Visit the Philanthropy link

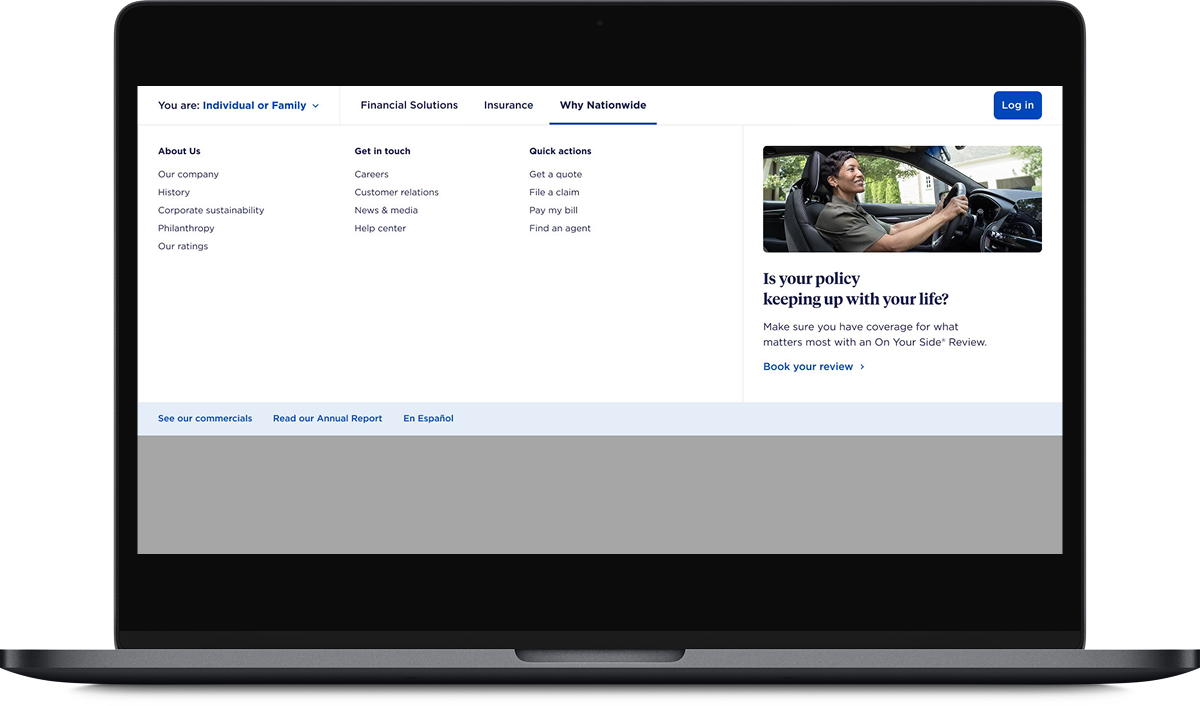point(186,228)
